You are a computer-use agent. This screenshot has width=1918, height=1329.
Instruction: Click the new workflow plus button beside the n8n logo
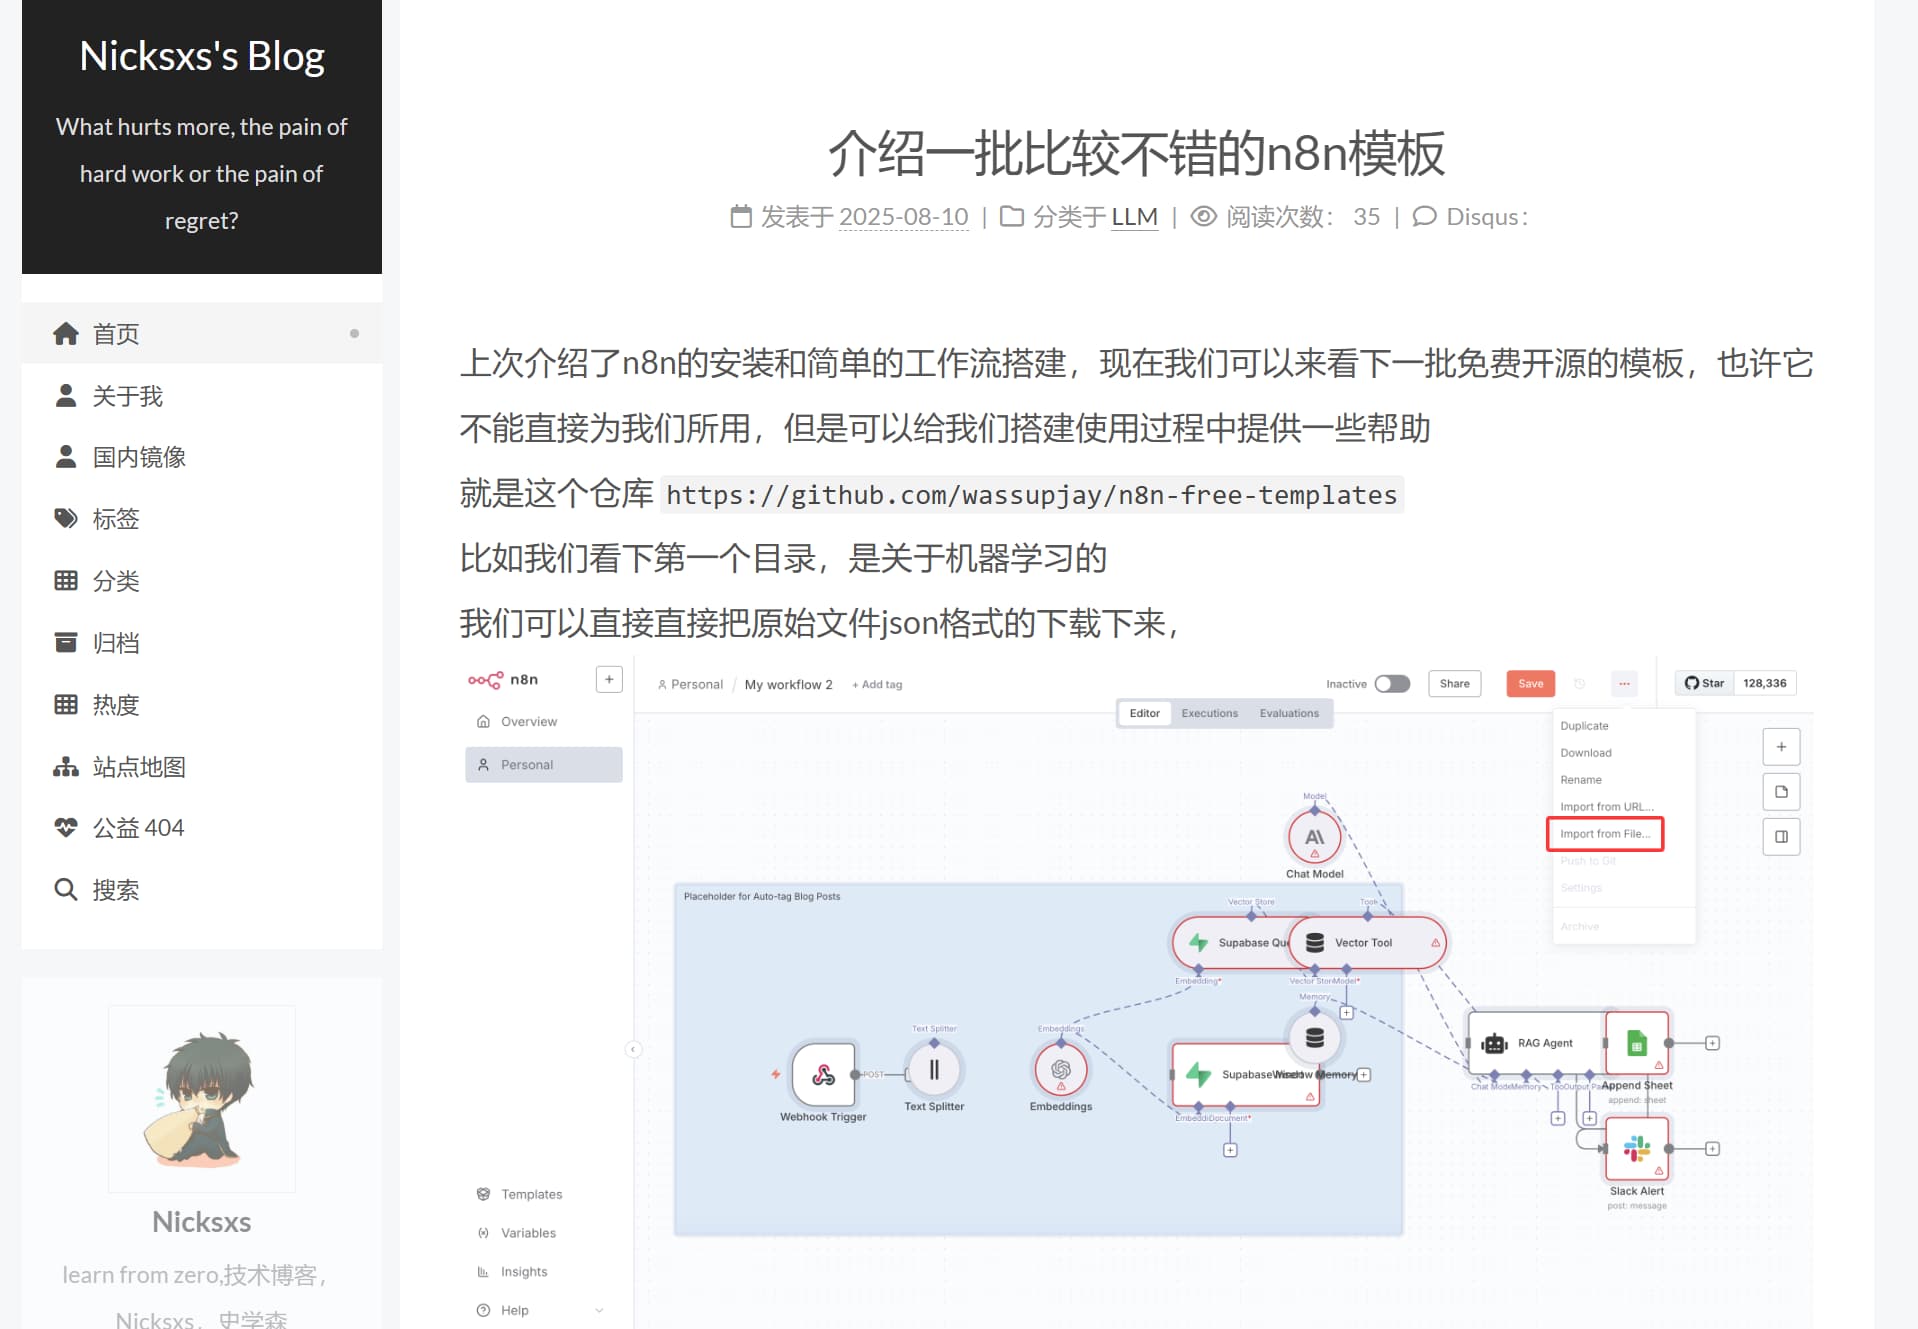click(608, 679)
